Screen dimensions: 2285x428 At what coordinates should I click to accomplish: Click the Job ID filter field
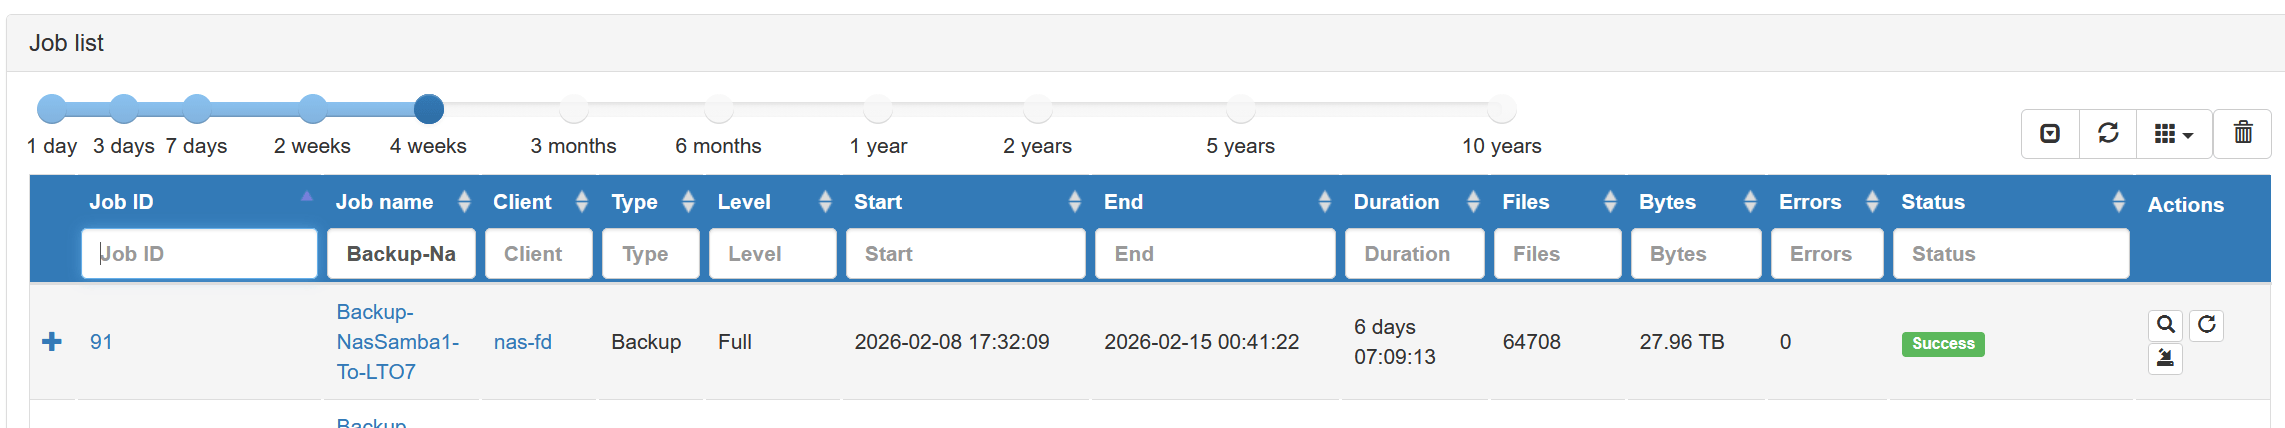pyautogui.click(x=200, y=254)
